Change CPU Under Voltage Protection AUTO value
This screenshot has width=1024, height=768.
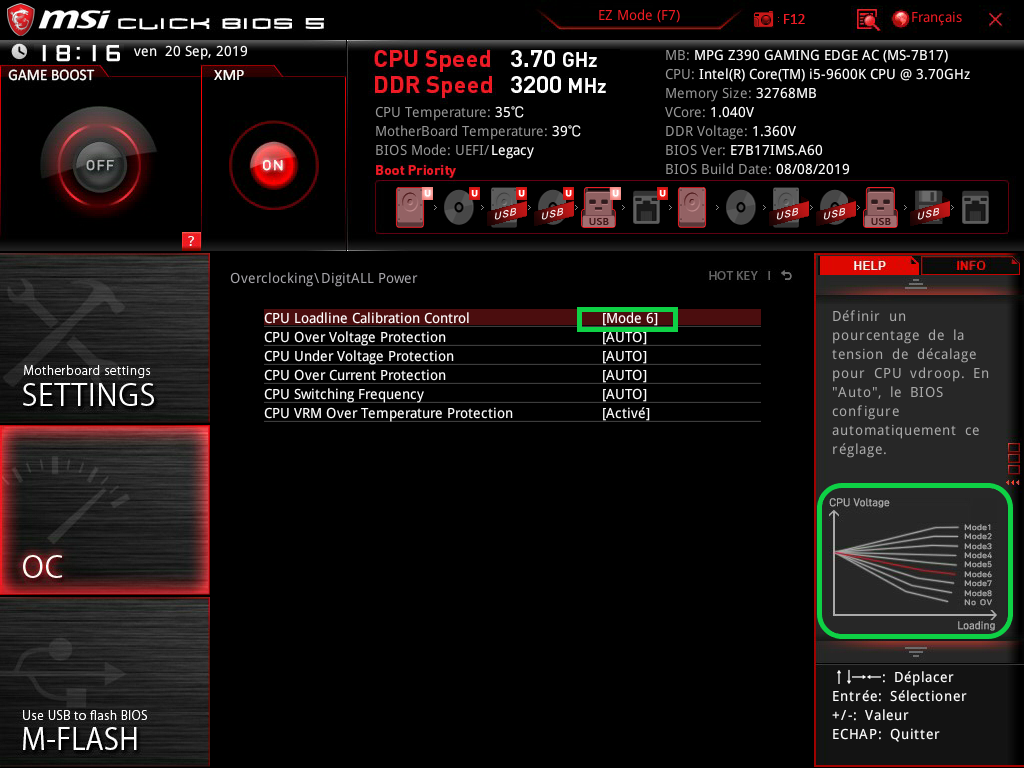coord(624,356)
